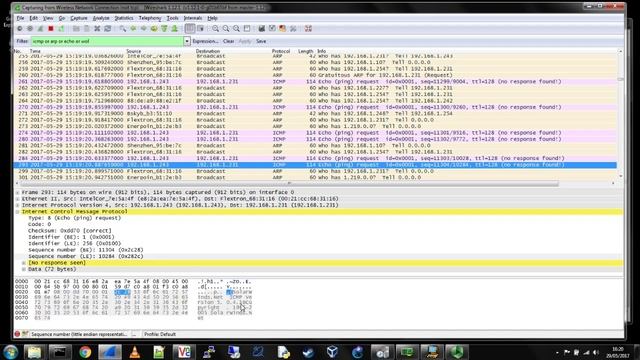Close this capture file (X icon)

97,29
